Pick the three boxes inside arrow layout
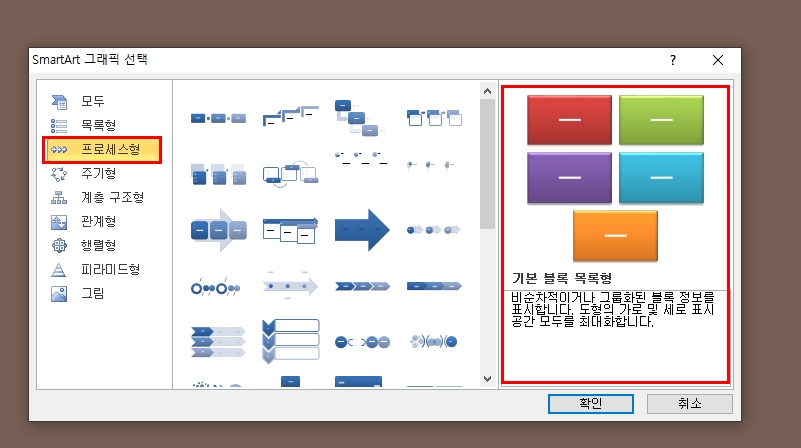Viewport: 801px width, 448px height. (x=218, y=230)
